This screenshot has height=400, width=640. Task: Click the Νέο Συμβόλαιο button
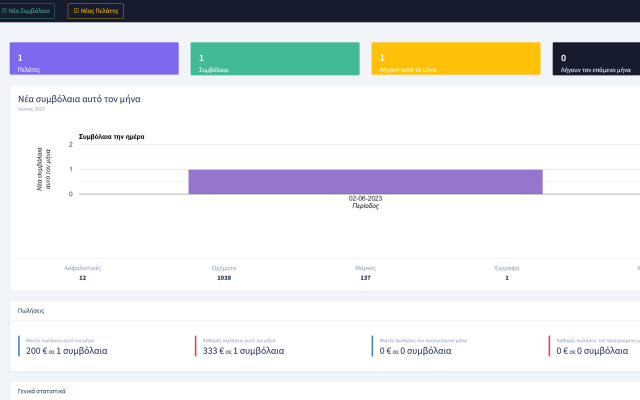(27, 11)
